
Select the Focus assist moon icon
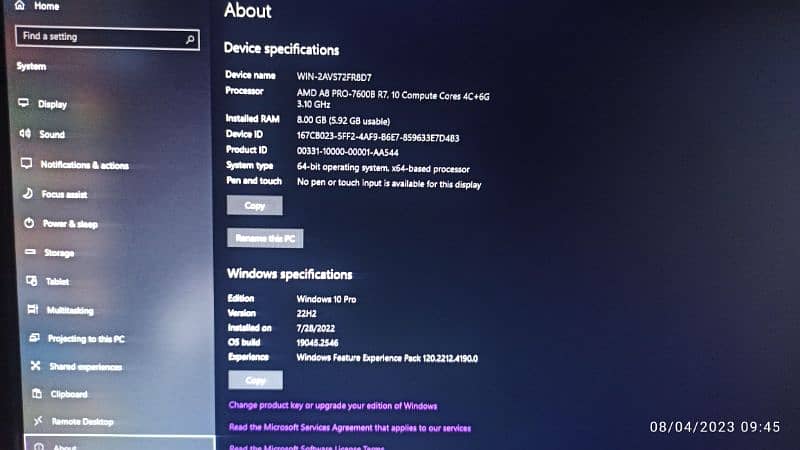pyautogui.click(x=28, y=193)
